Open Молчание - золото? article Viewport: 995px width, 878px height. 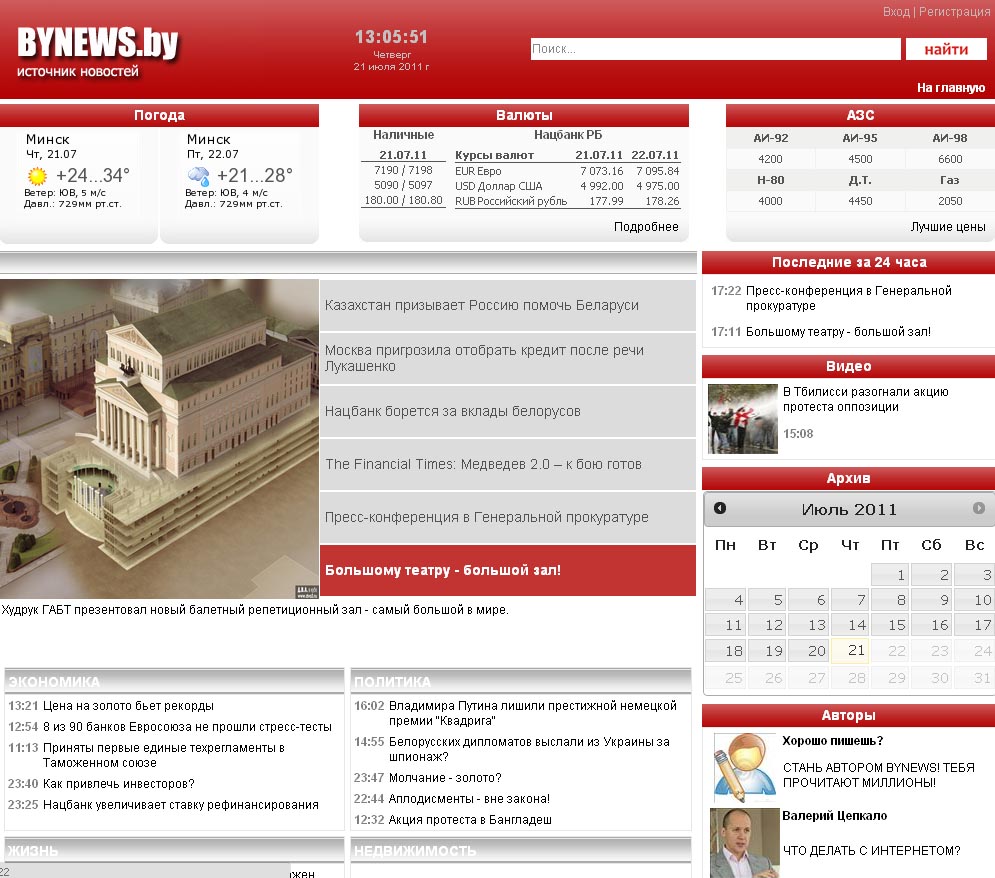445,778
